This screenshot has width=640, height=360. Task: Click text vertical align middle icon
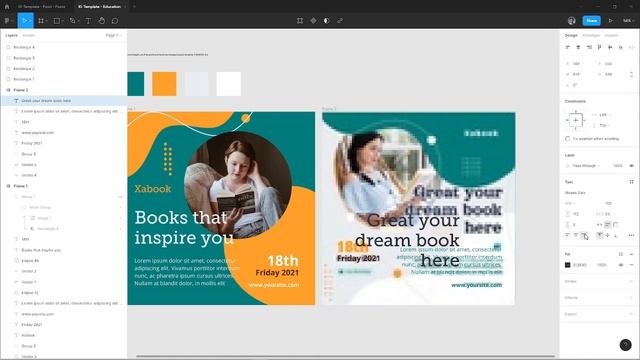(607, 235)
